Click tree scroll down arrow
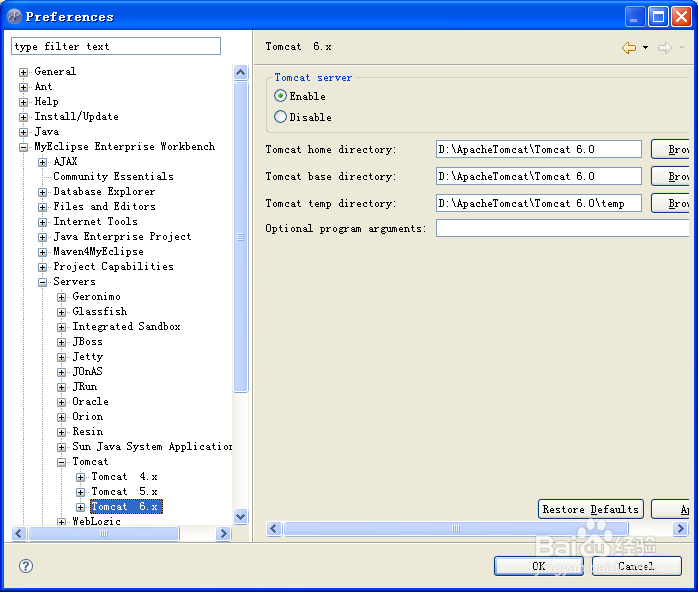The image size is (698, 592). (240, 516)
